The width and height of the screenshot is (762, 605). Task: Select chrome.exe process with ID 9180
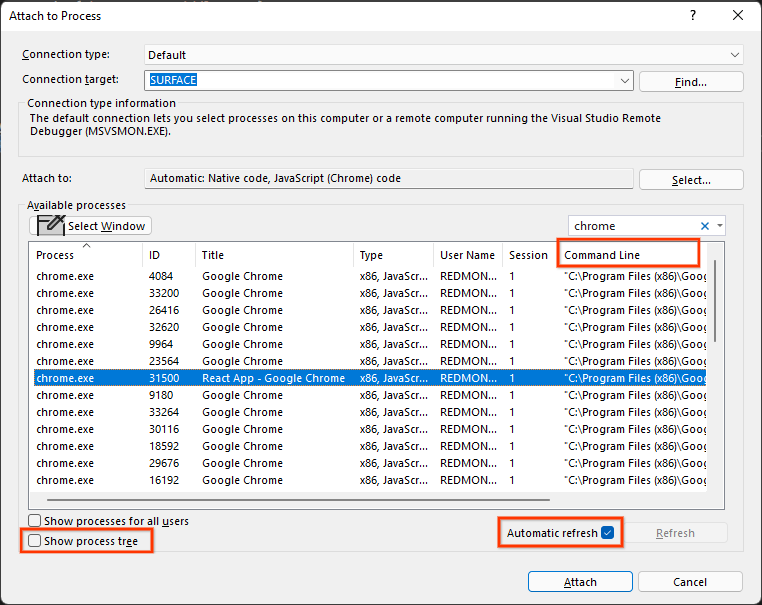370,395
